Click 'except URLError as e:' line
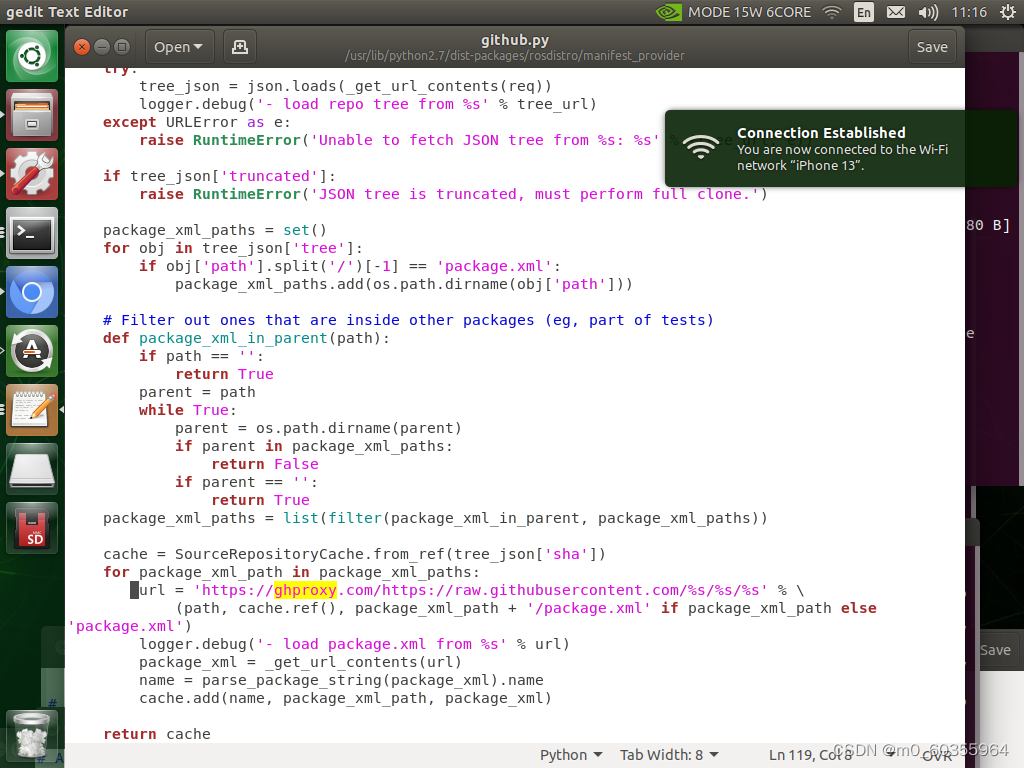Image resolution: width=1024 pixels, height=768 pixels. coord(197,122)
